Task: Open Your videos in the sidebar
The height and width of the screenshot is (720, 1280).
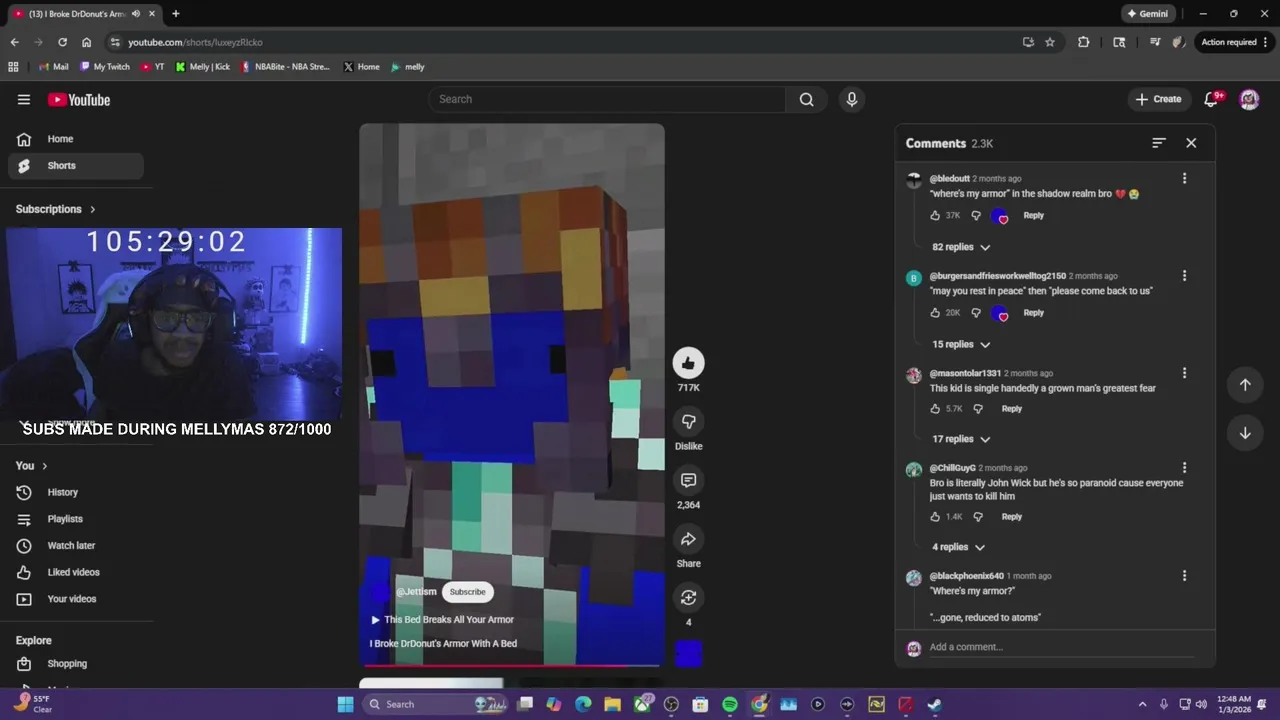Action: tap(76, 599)
